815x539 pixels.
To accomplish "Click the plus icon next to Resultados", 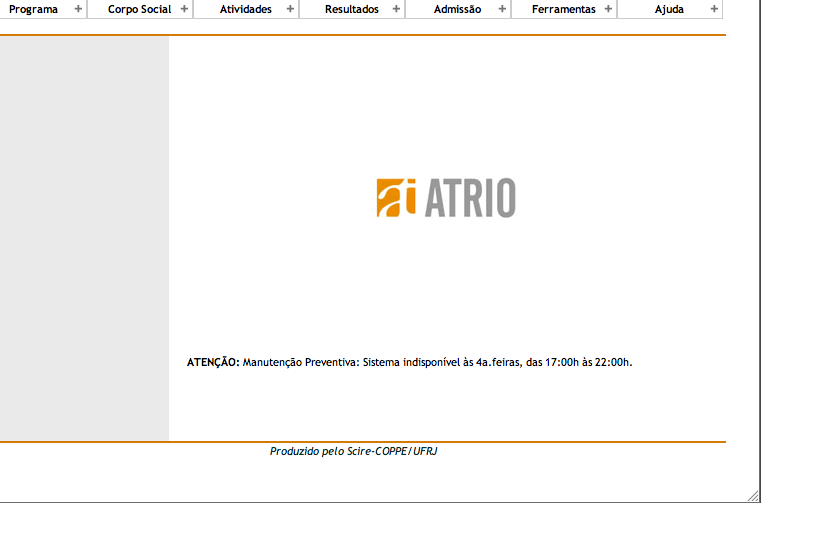I will point(396,9).
